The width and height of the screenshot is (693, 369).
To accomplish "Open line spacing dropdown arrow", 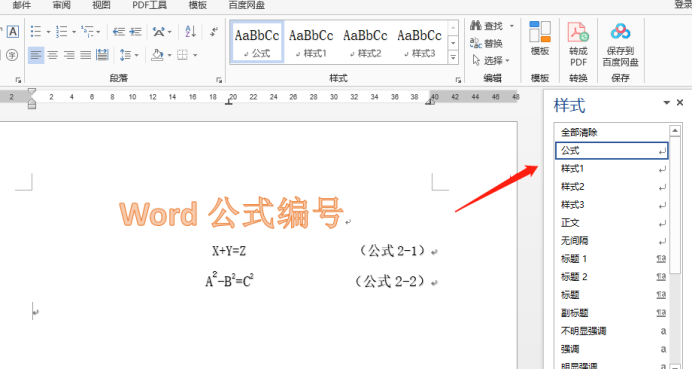I will click(137, 55).
